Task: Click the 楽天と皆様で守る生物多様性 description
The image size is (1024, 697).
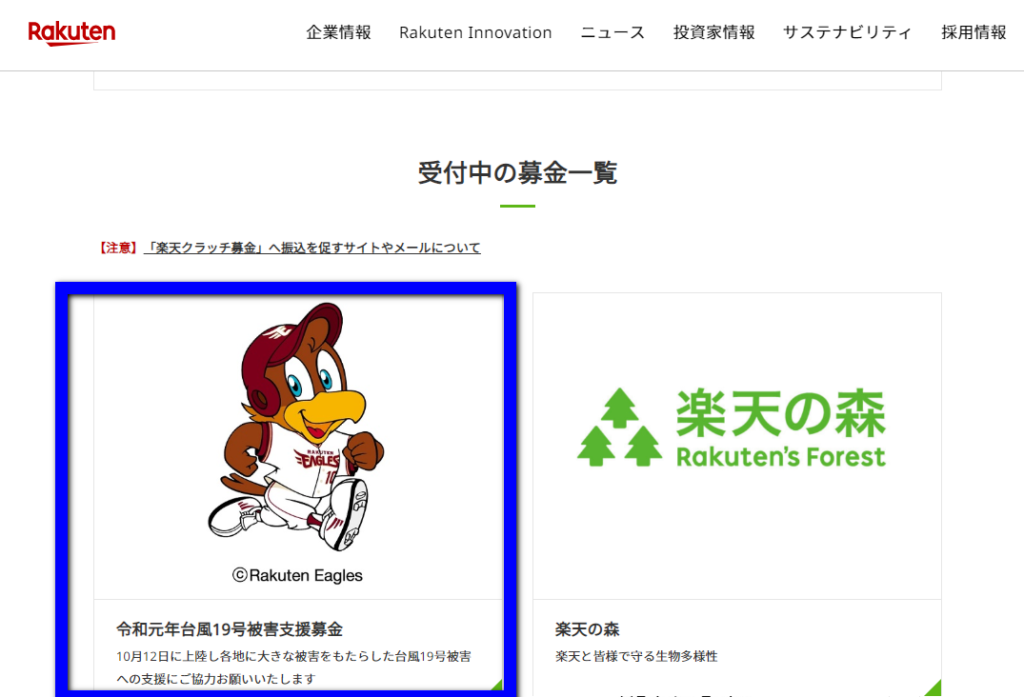Action: click(636, 656)
